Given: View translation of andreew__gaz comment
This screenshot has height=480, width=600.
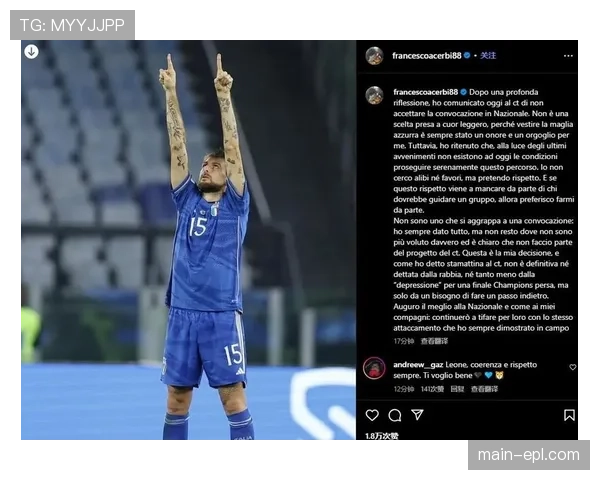Looking at the screenshot, I should pyautogui.click(x=484, y=389).
